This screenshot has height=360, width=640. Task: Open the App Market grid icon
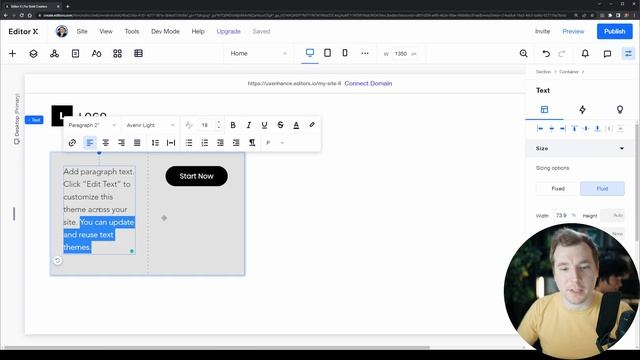click(118, 53)
